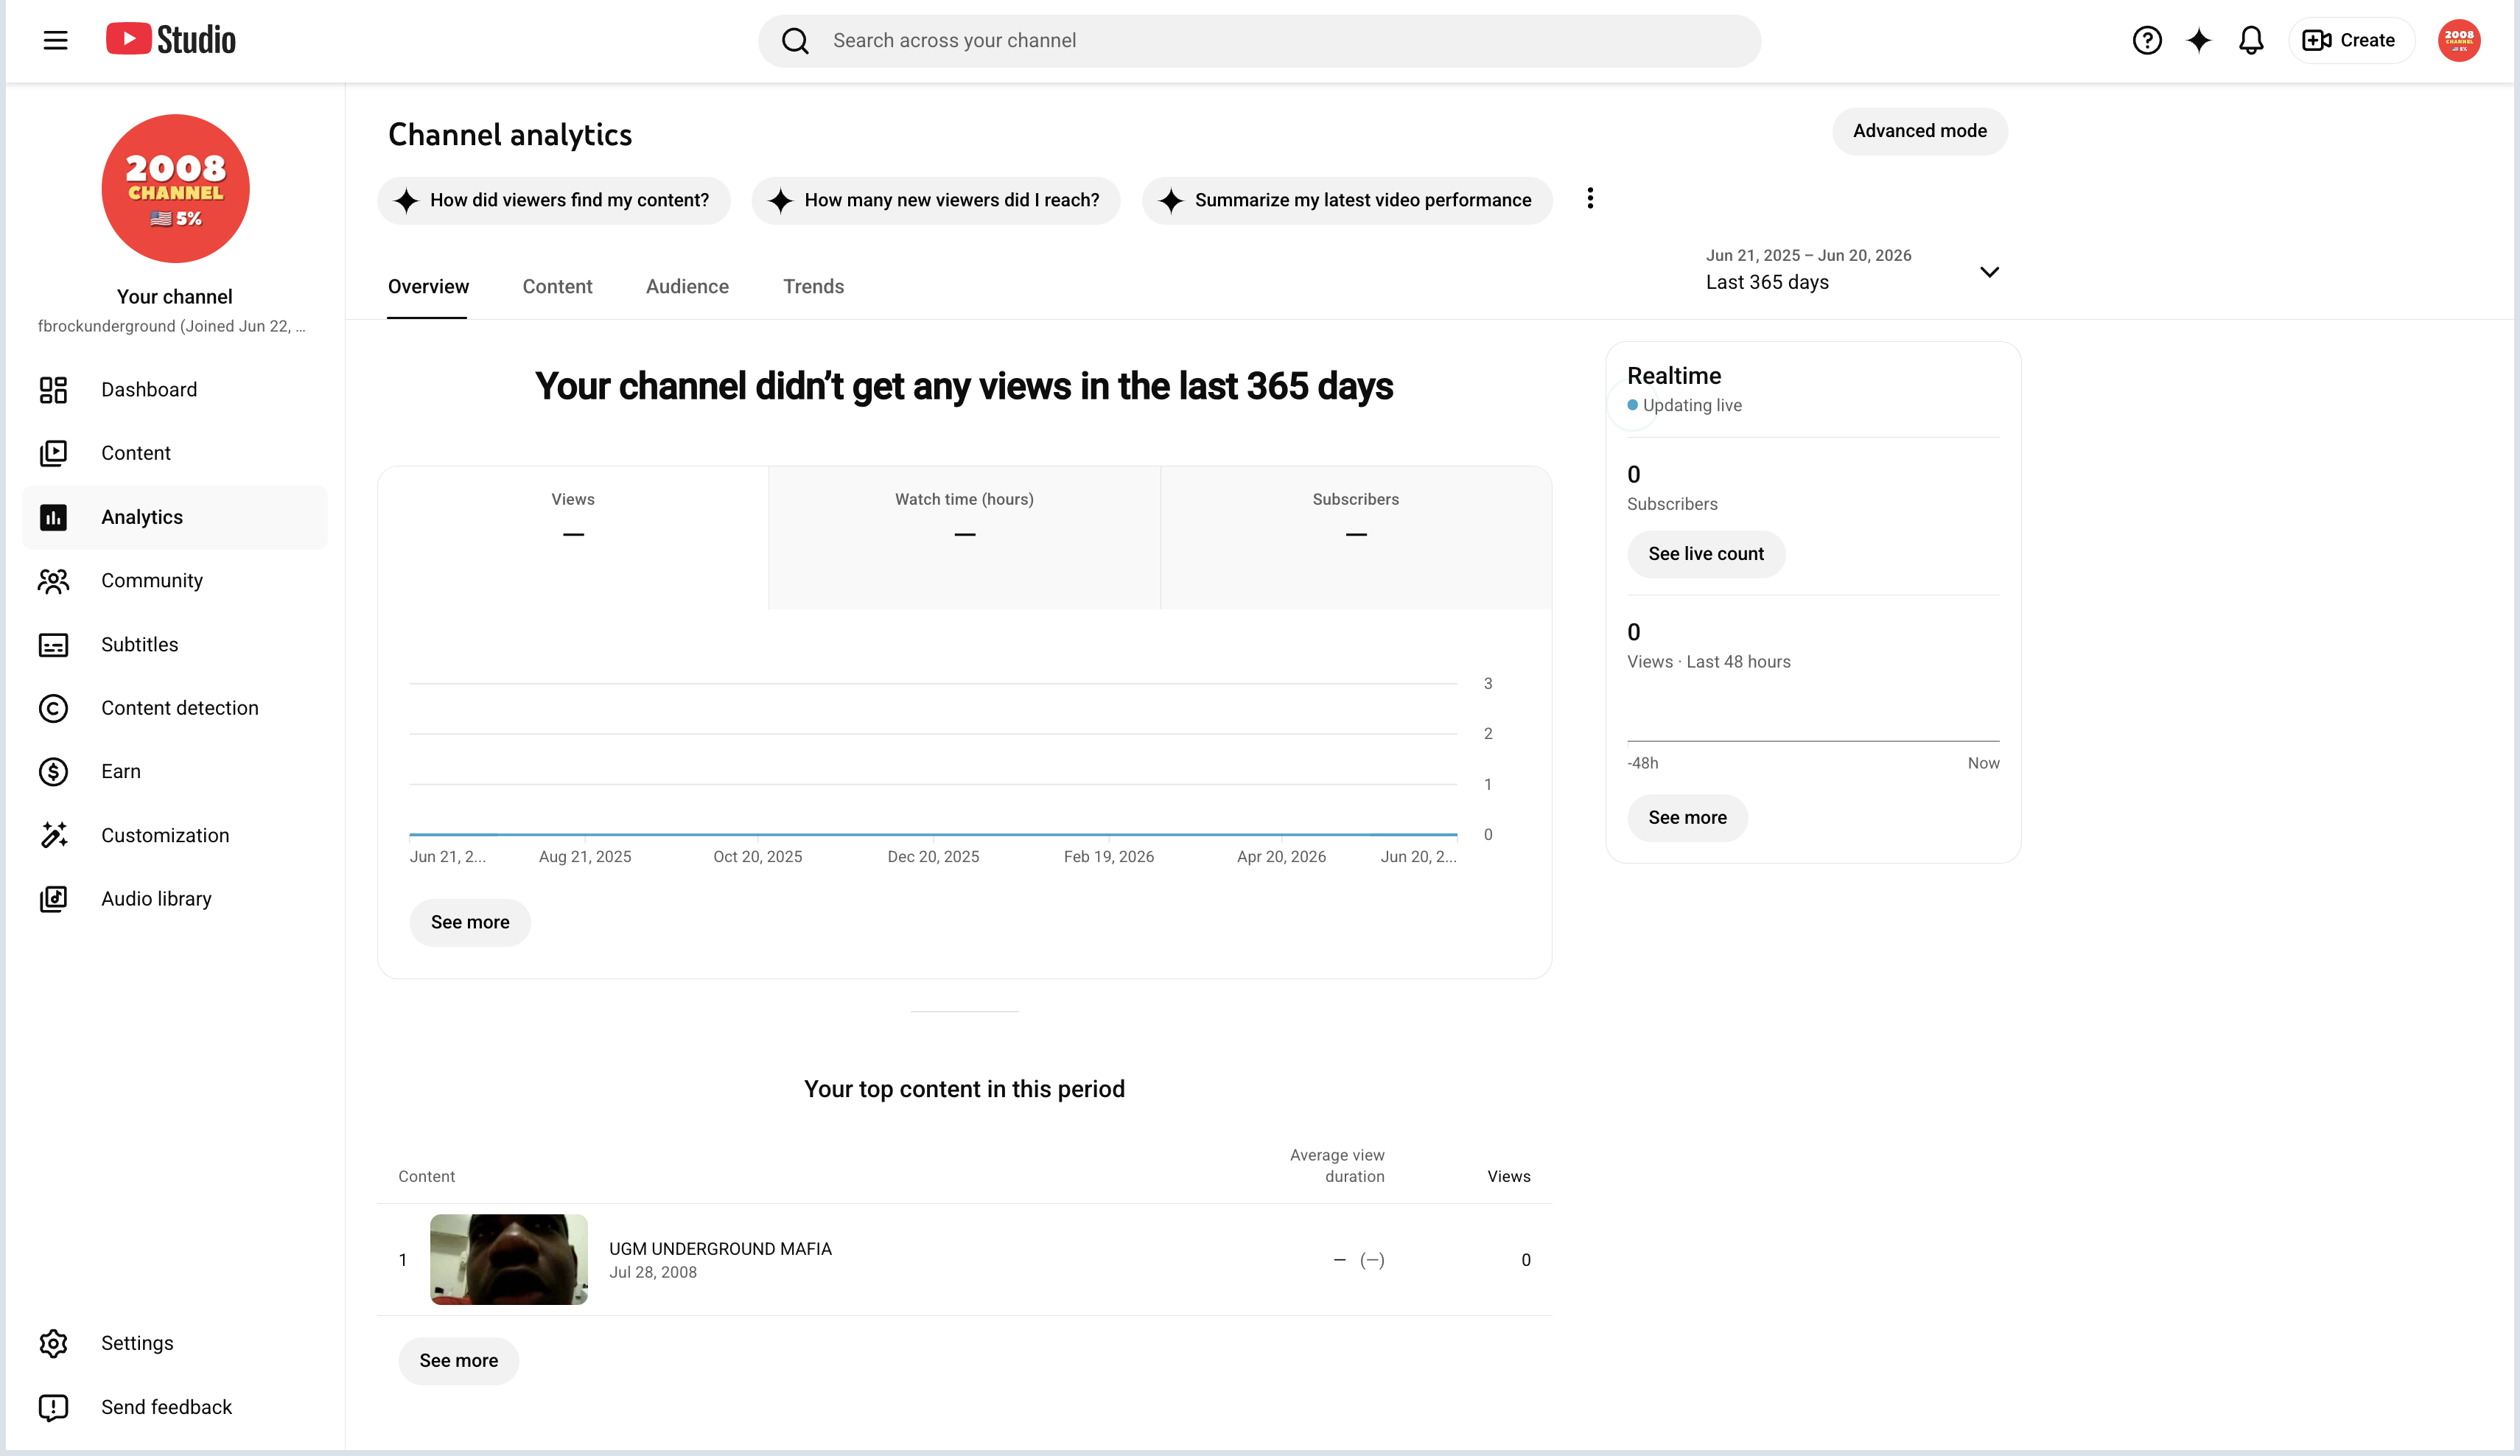The width and height of the screenshot is (2520, 1456).
Task: Open the notifications bell
Action: pos(2251,40)
